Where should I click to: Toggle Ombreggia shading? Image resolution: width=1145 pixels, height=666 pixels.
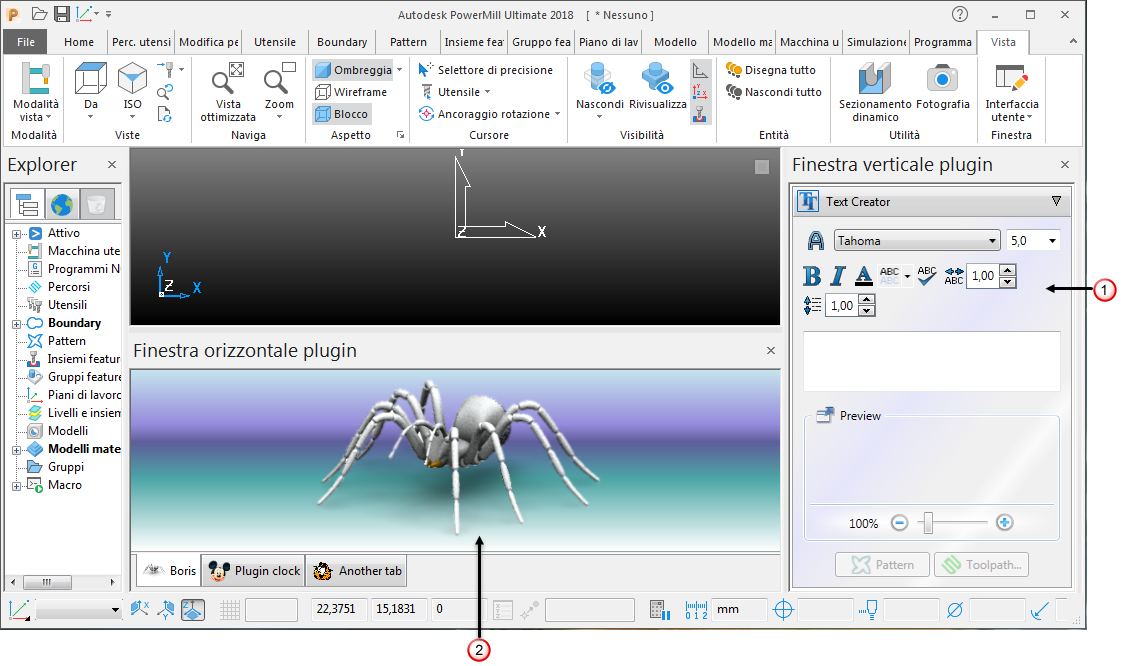(x=354, y=70)
